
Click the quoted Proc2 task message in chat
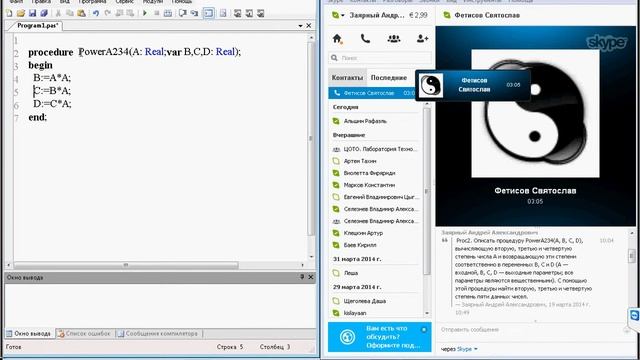pos(524,269)
